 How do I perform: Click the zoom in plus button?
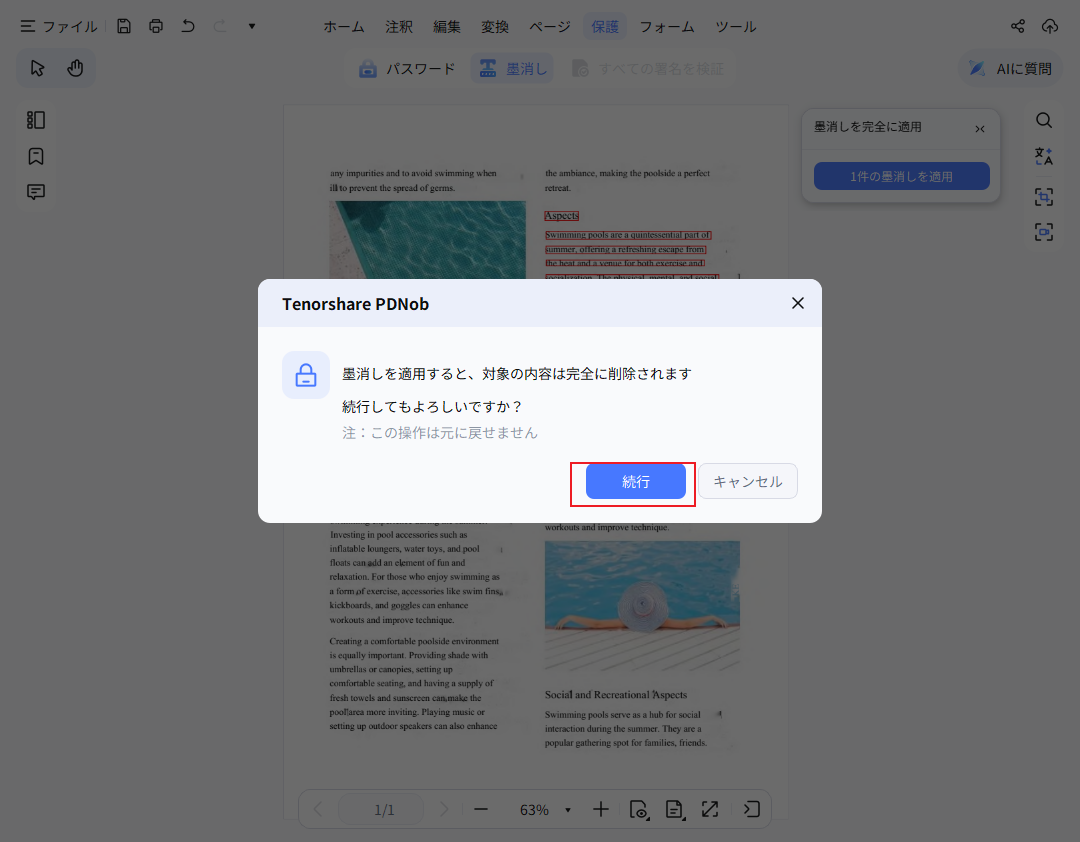(x=600, y=809)
